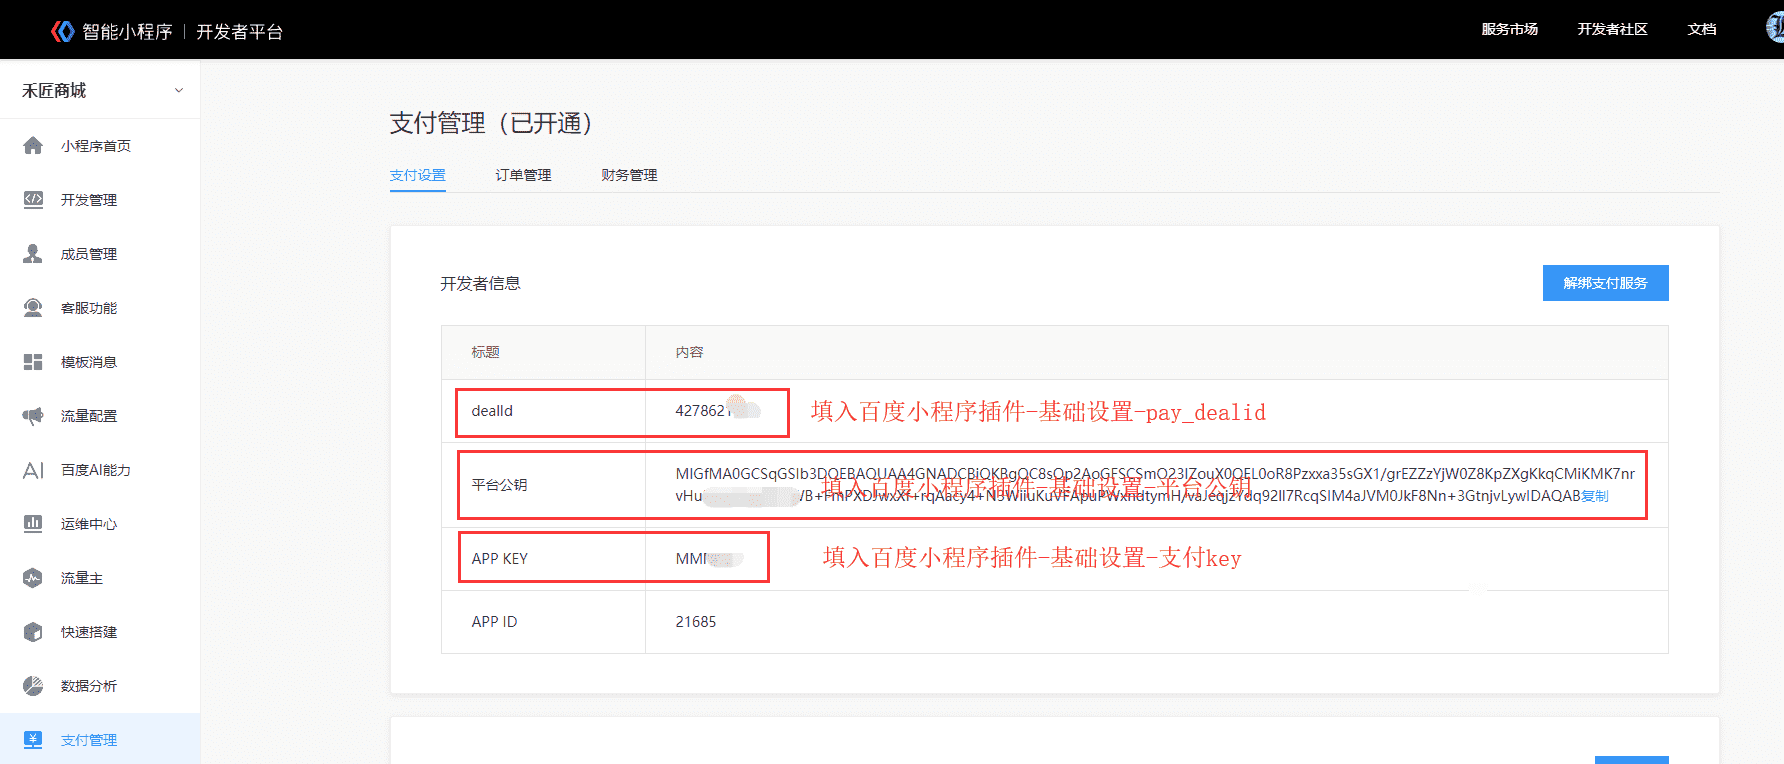The image size is (1784, 764).
Task: Open 服务市场 in the top navigation
Action: [1510, 30]
